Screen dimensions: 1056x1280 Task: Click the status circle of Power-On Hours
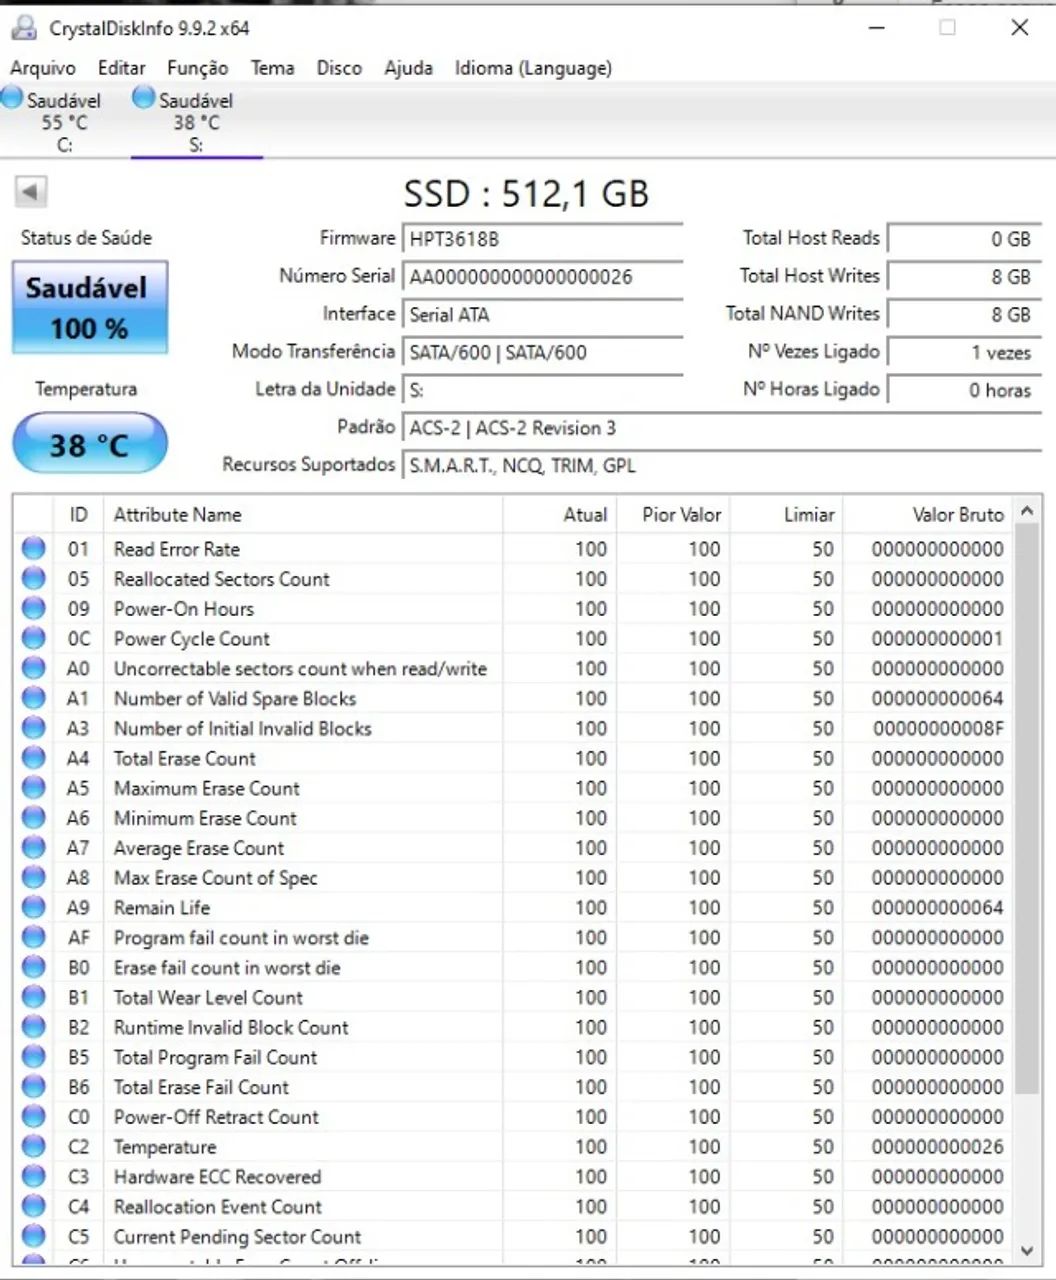point(34,608)
